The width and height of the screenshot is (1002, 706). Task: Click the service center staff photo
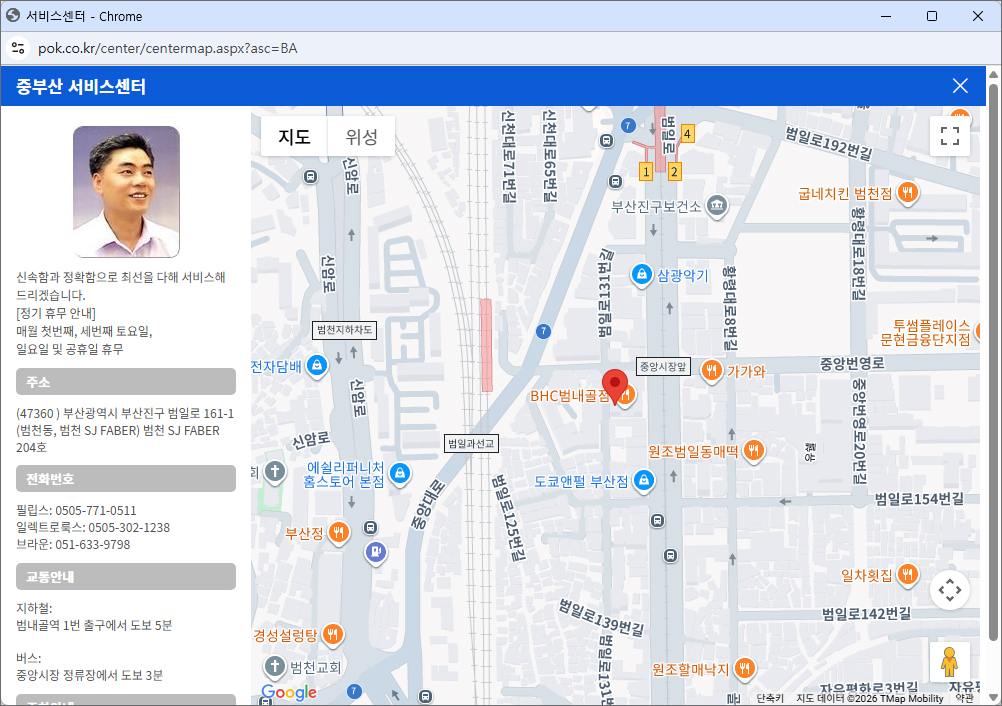click(126, 192)
